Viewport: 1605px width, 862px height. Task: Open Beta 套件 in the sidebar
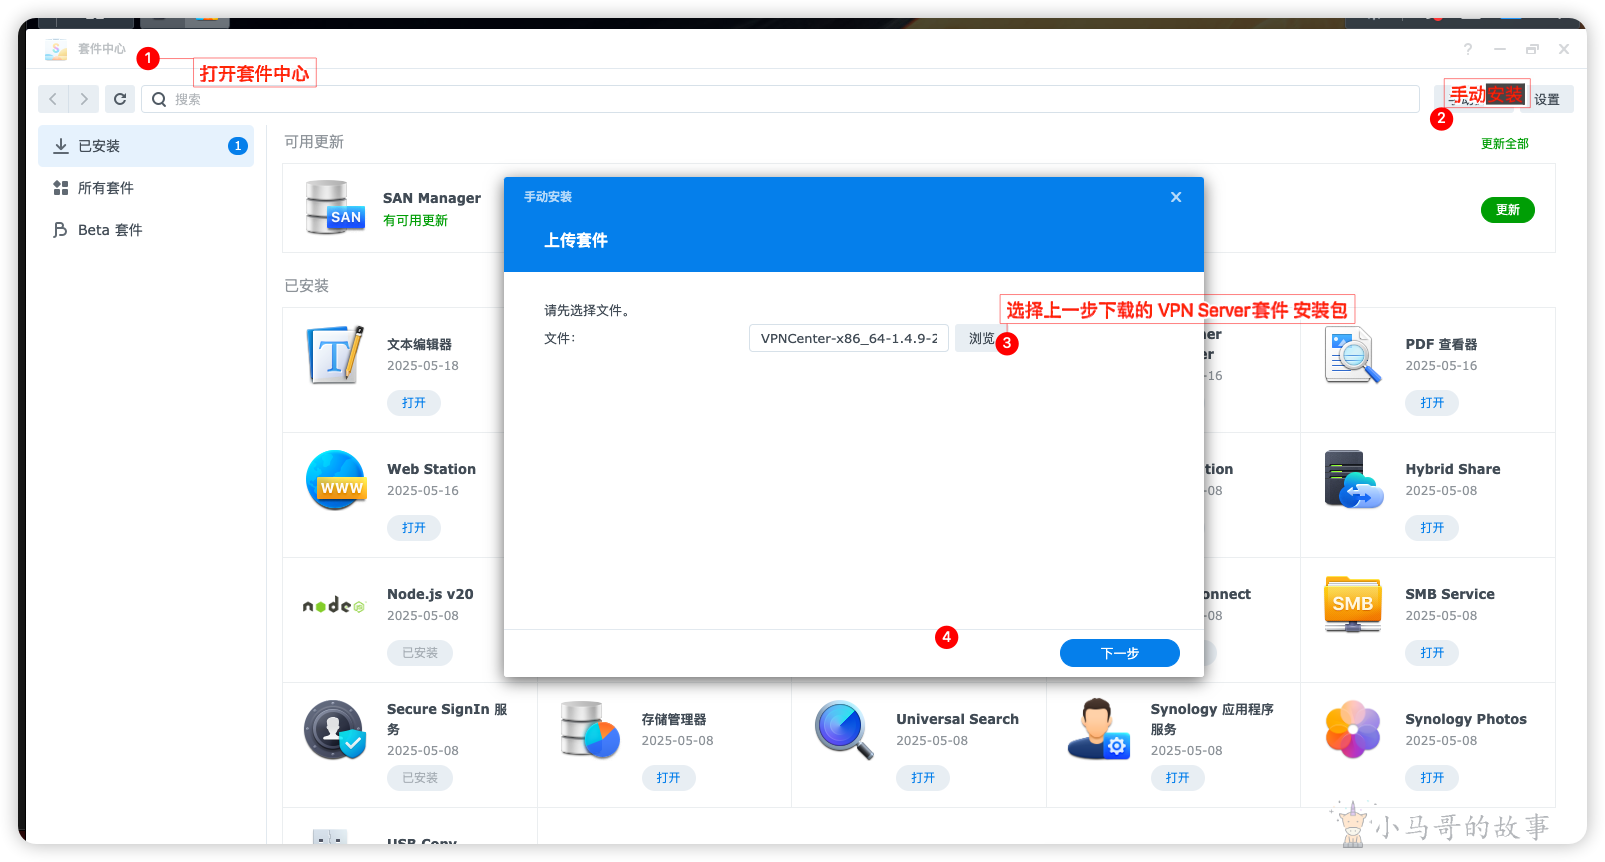tap(146, 230)
